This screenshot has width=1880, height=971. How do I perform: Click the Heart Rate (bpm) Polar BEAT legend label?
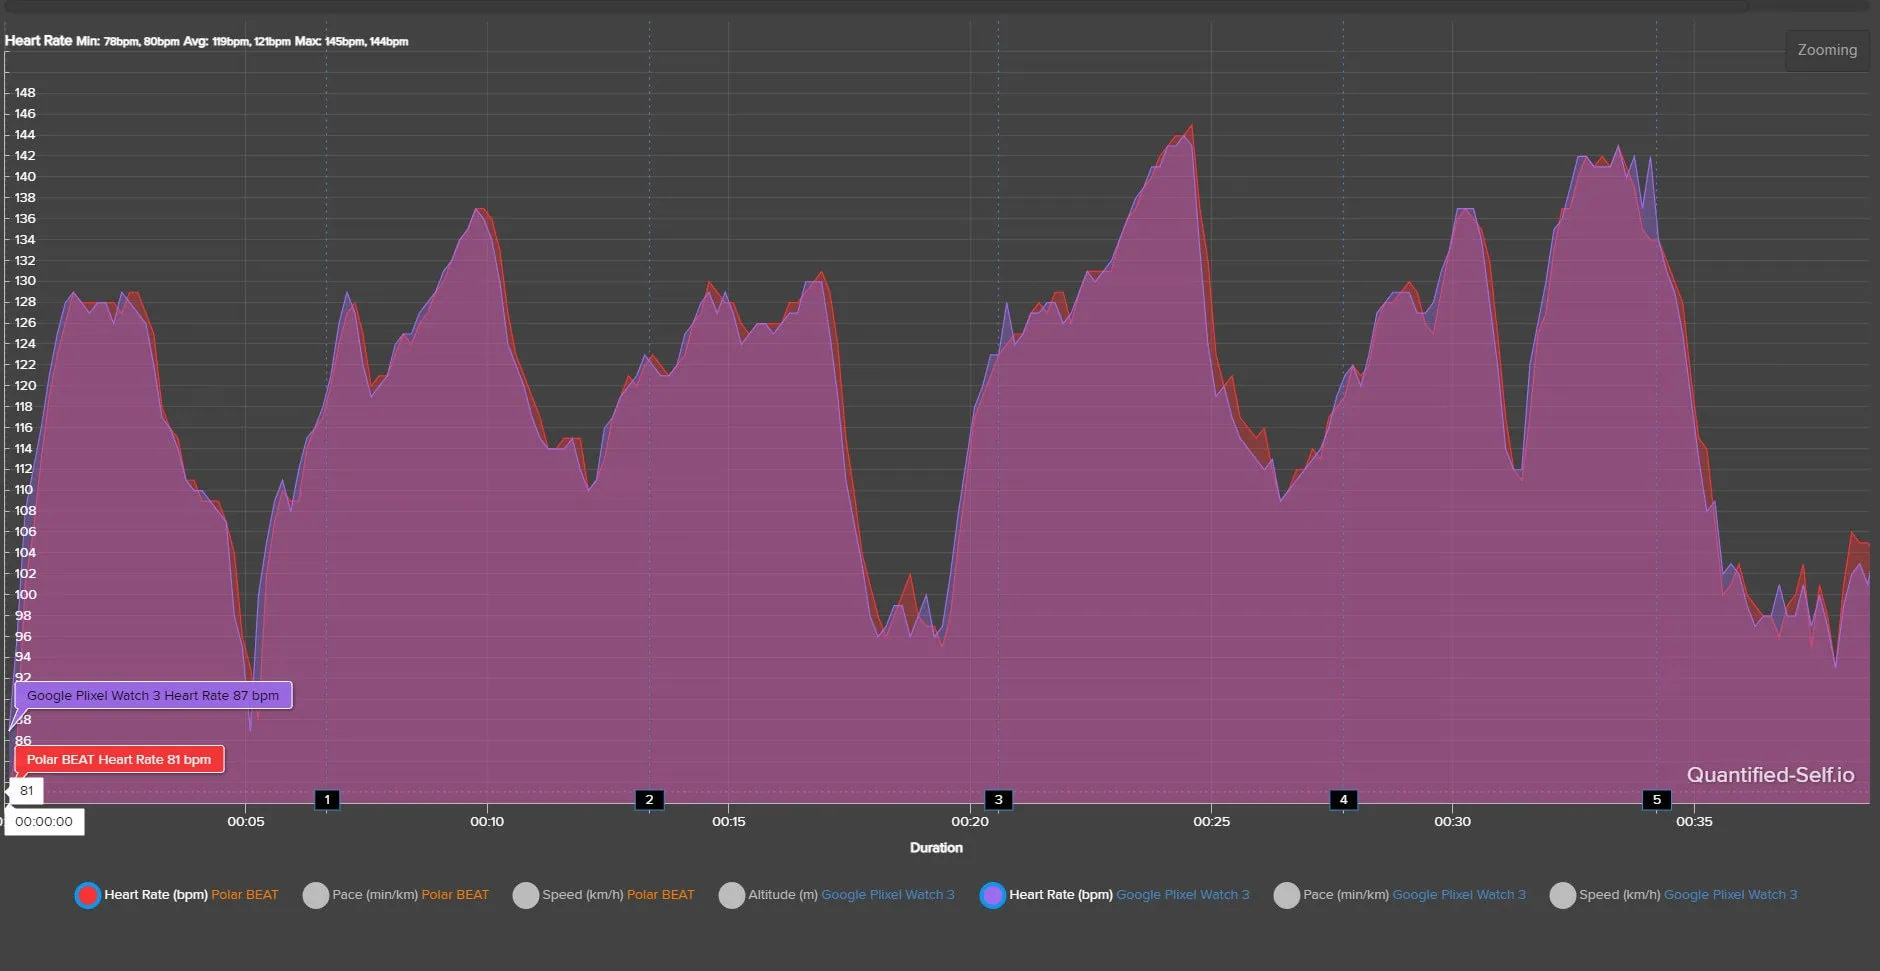click(191, 895)
